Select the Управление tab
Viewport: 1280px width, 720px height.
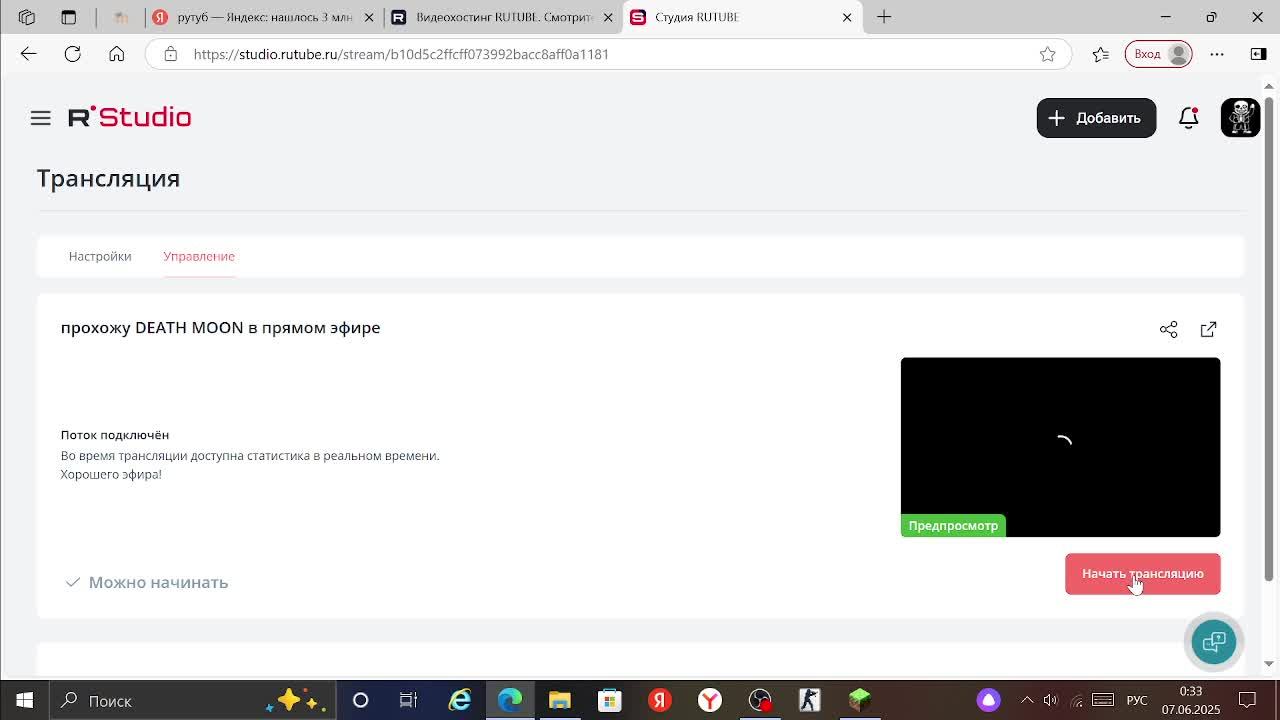click(199, 256)
